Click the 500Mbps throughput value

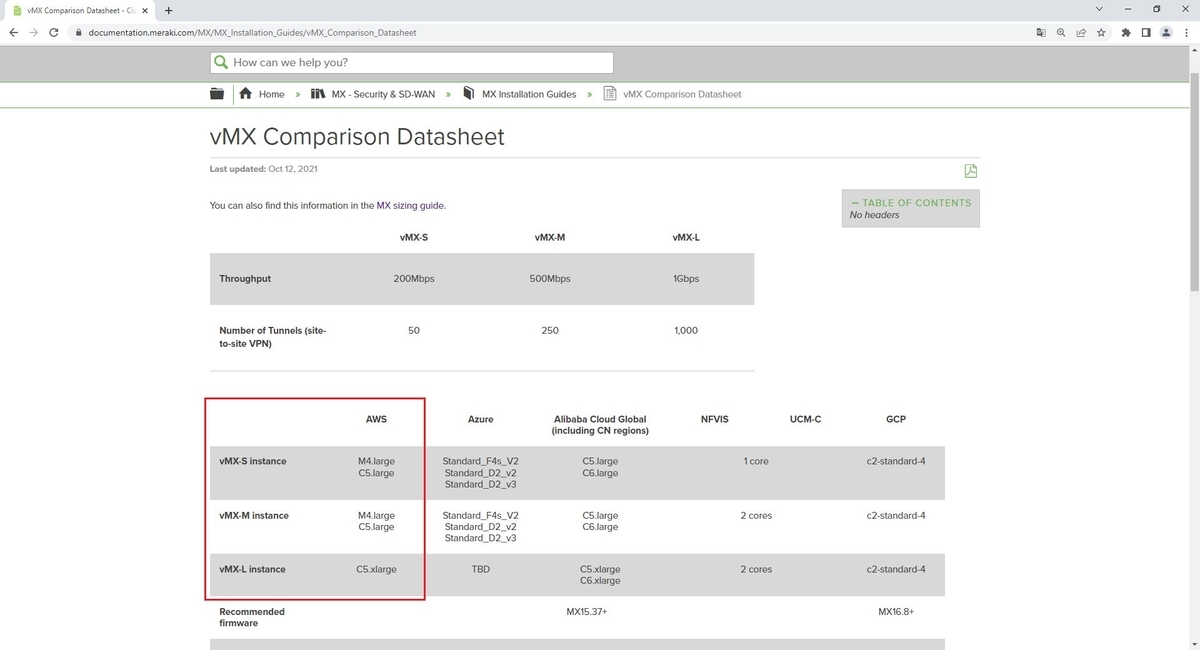point(550,279)
